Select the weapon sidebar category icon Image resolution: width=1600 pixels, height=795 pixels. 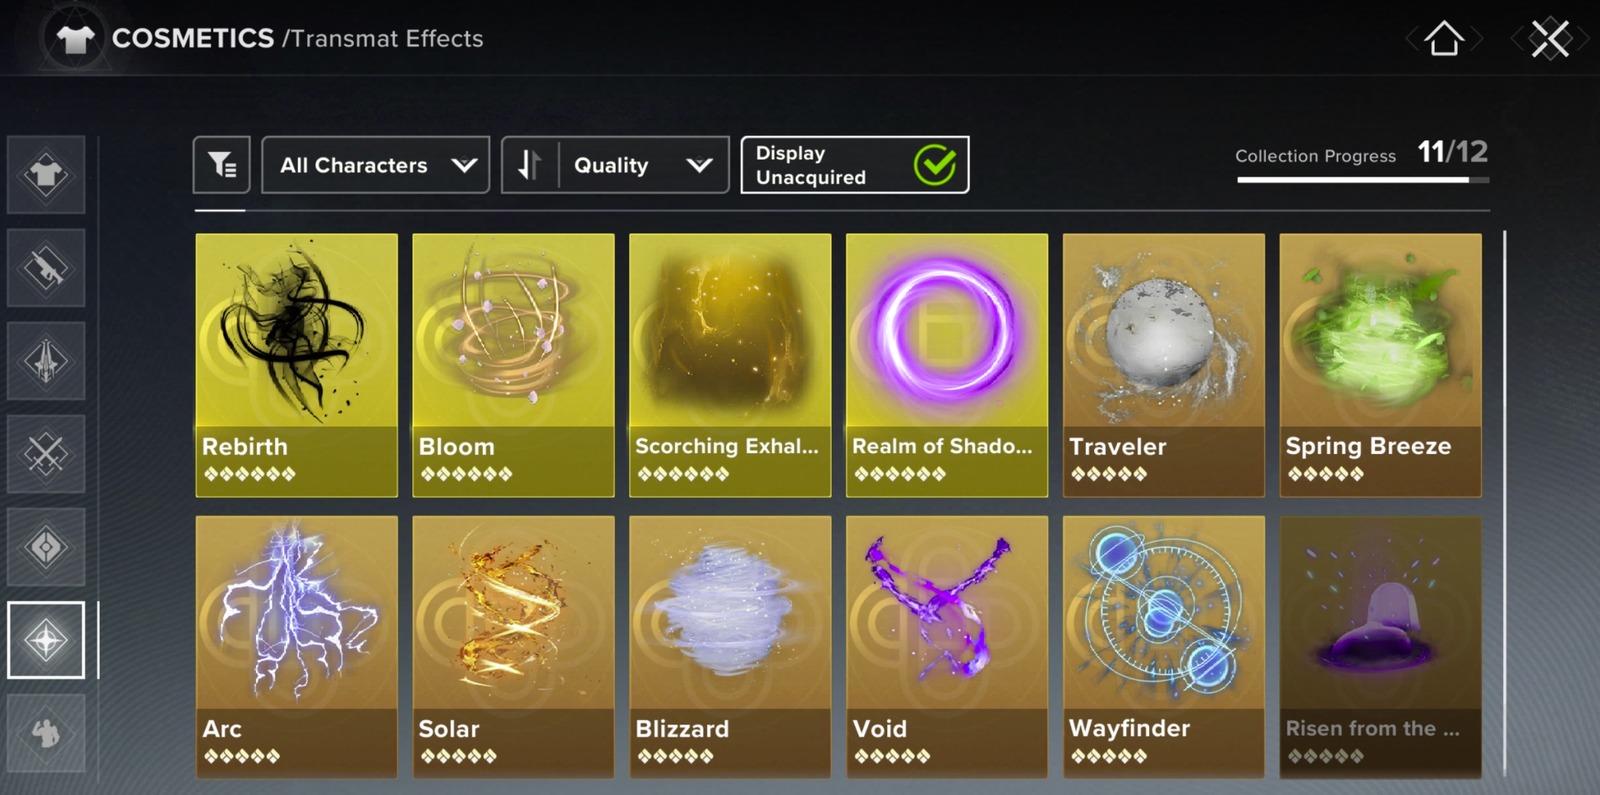(46, 268)
